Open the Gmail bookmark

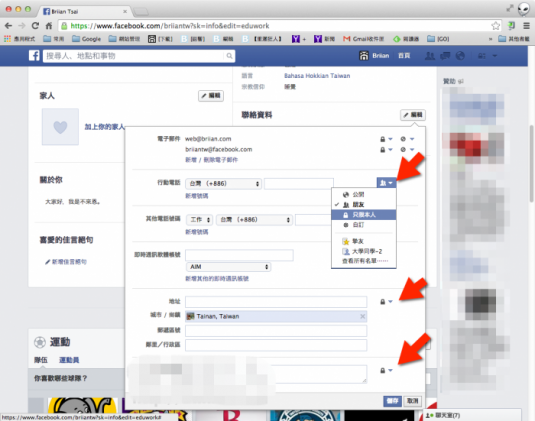(363, 39)
